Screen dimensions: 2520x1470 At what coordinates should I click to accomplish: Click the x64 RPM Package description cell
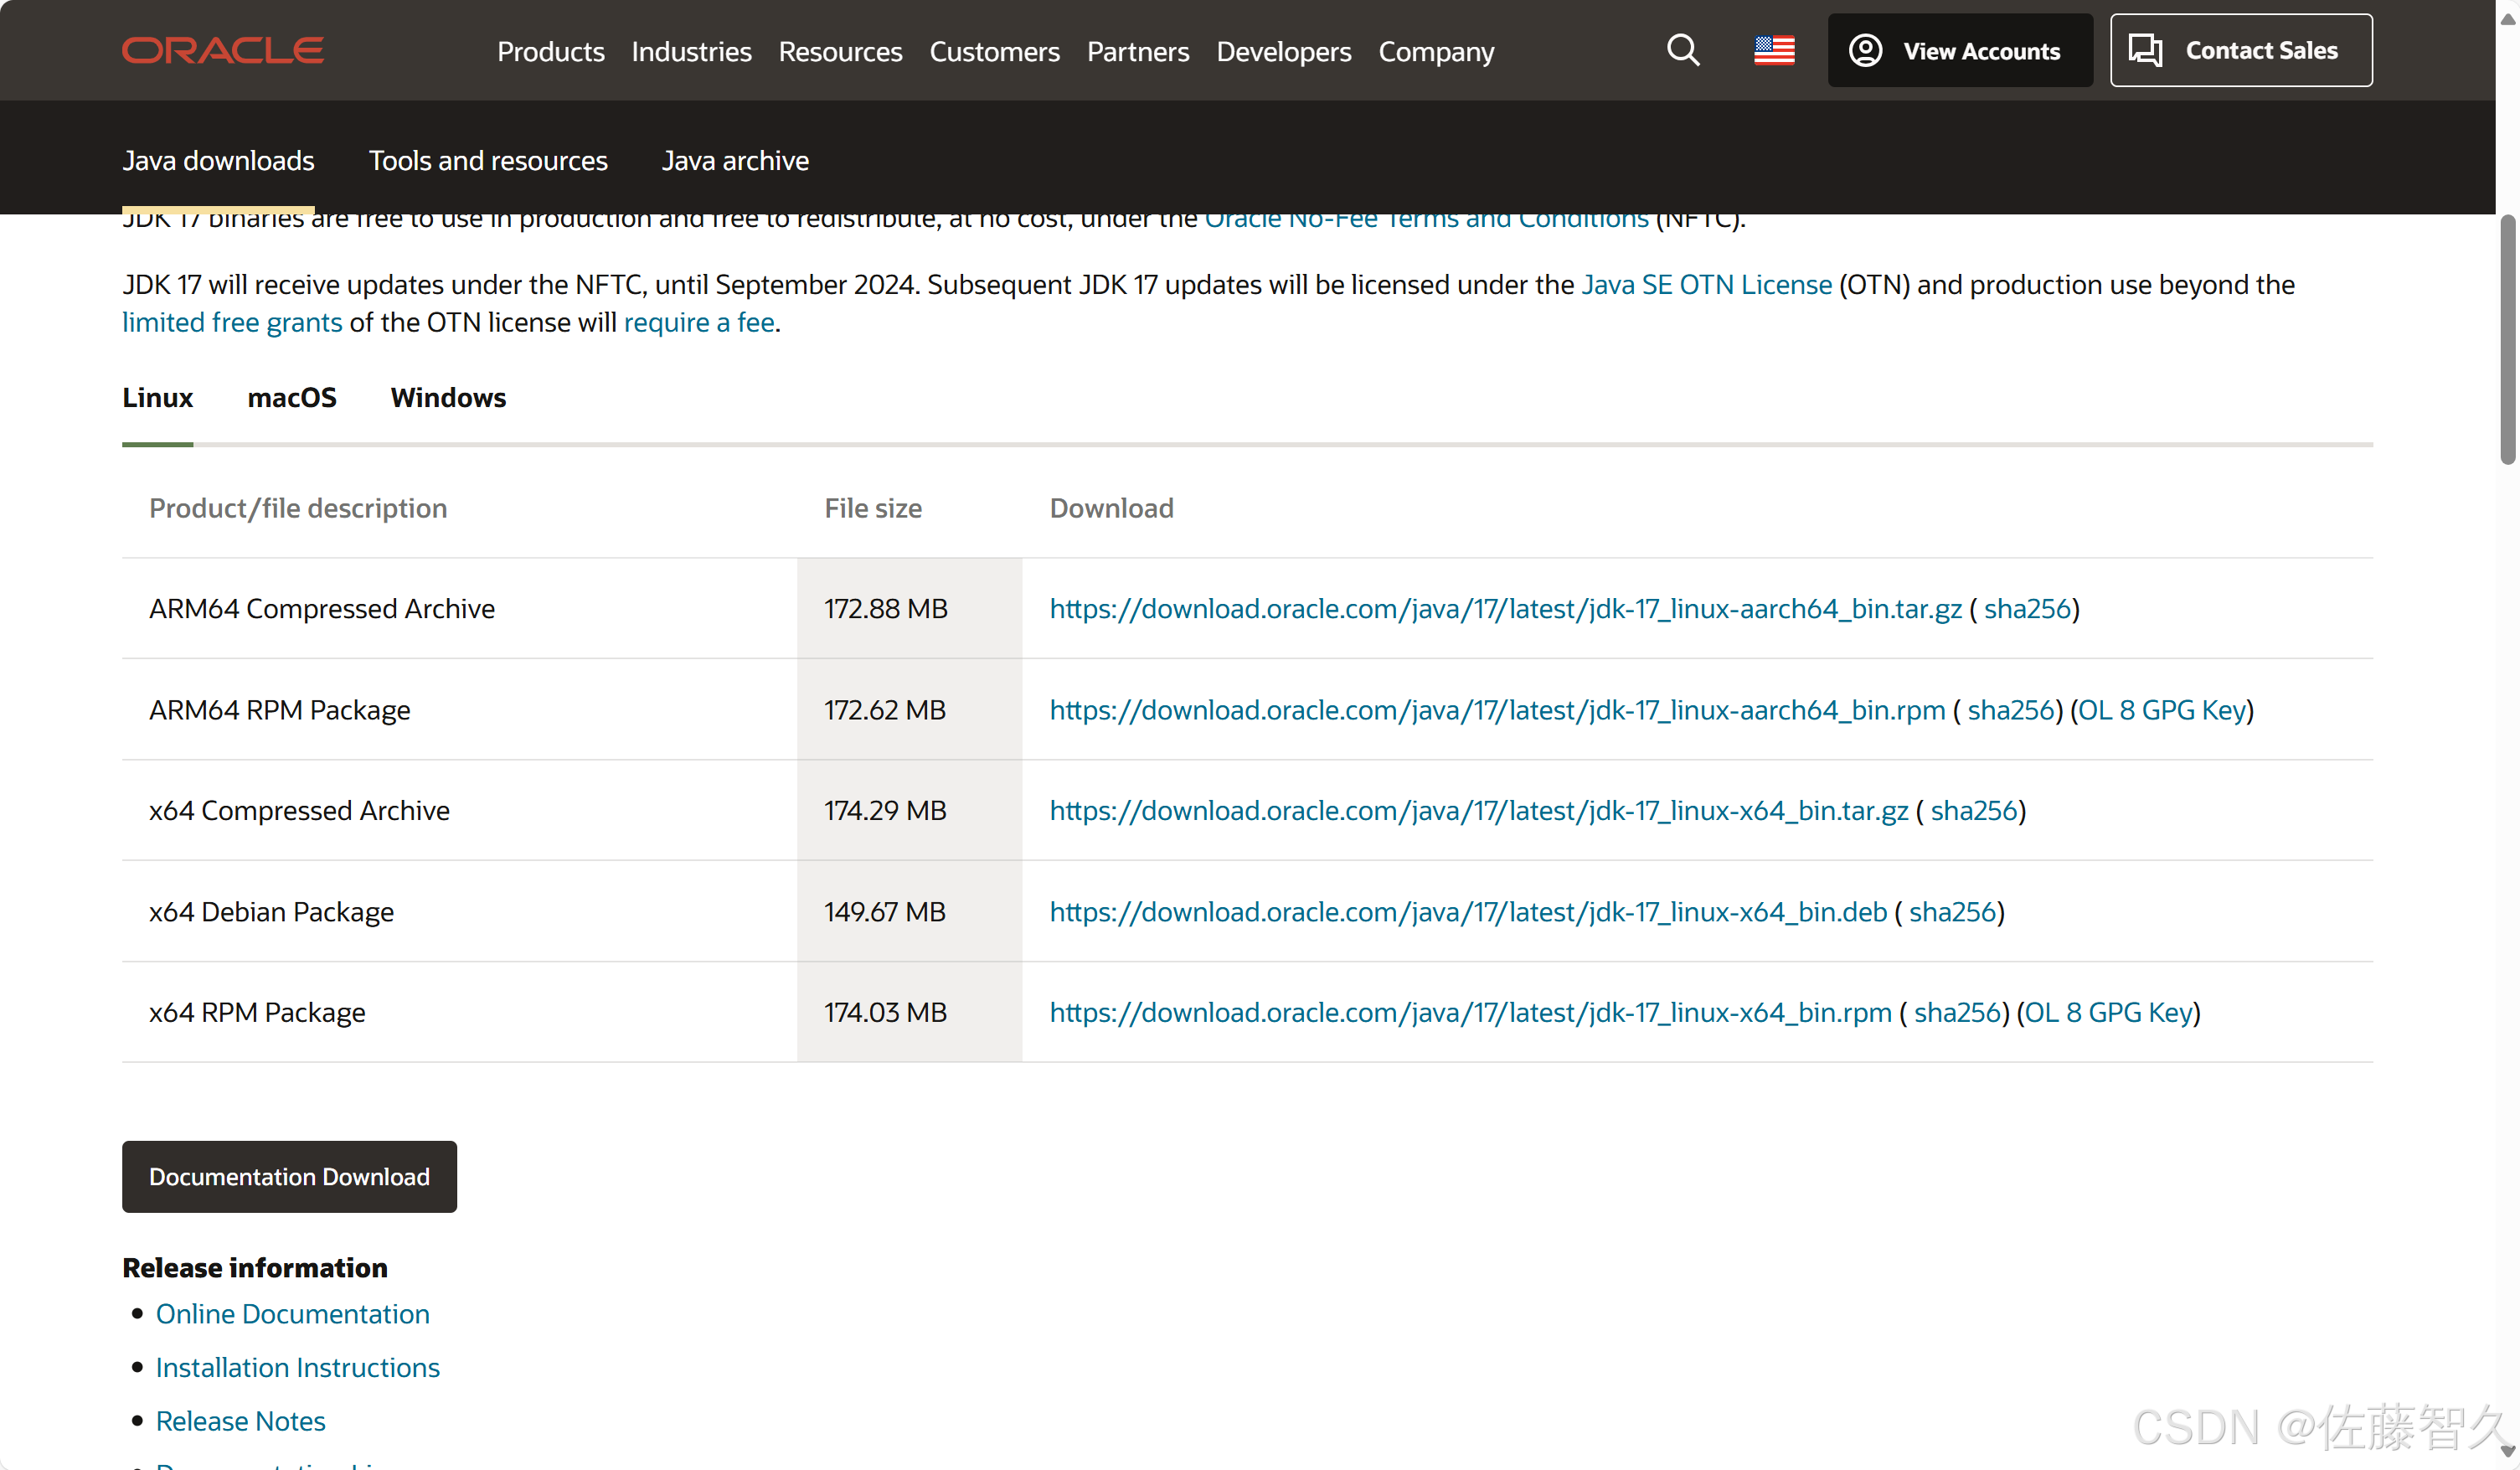pos(459,1012)
